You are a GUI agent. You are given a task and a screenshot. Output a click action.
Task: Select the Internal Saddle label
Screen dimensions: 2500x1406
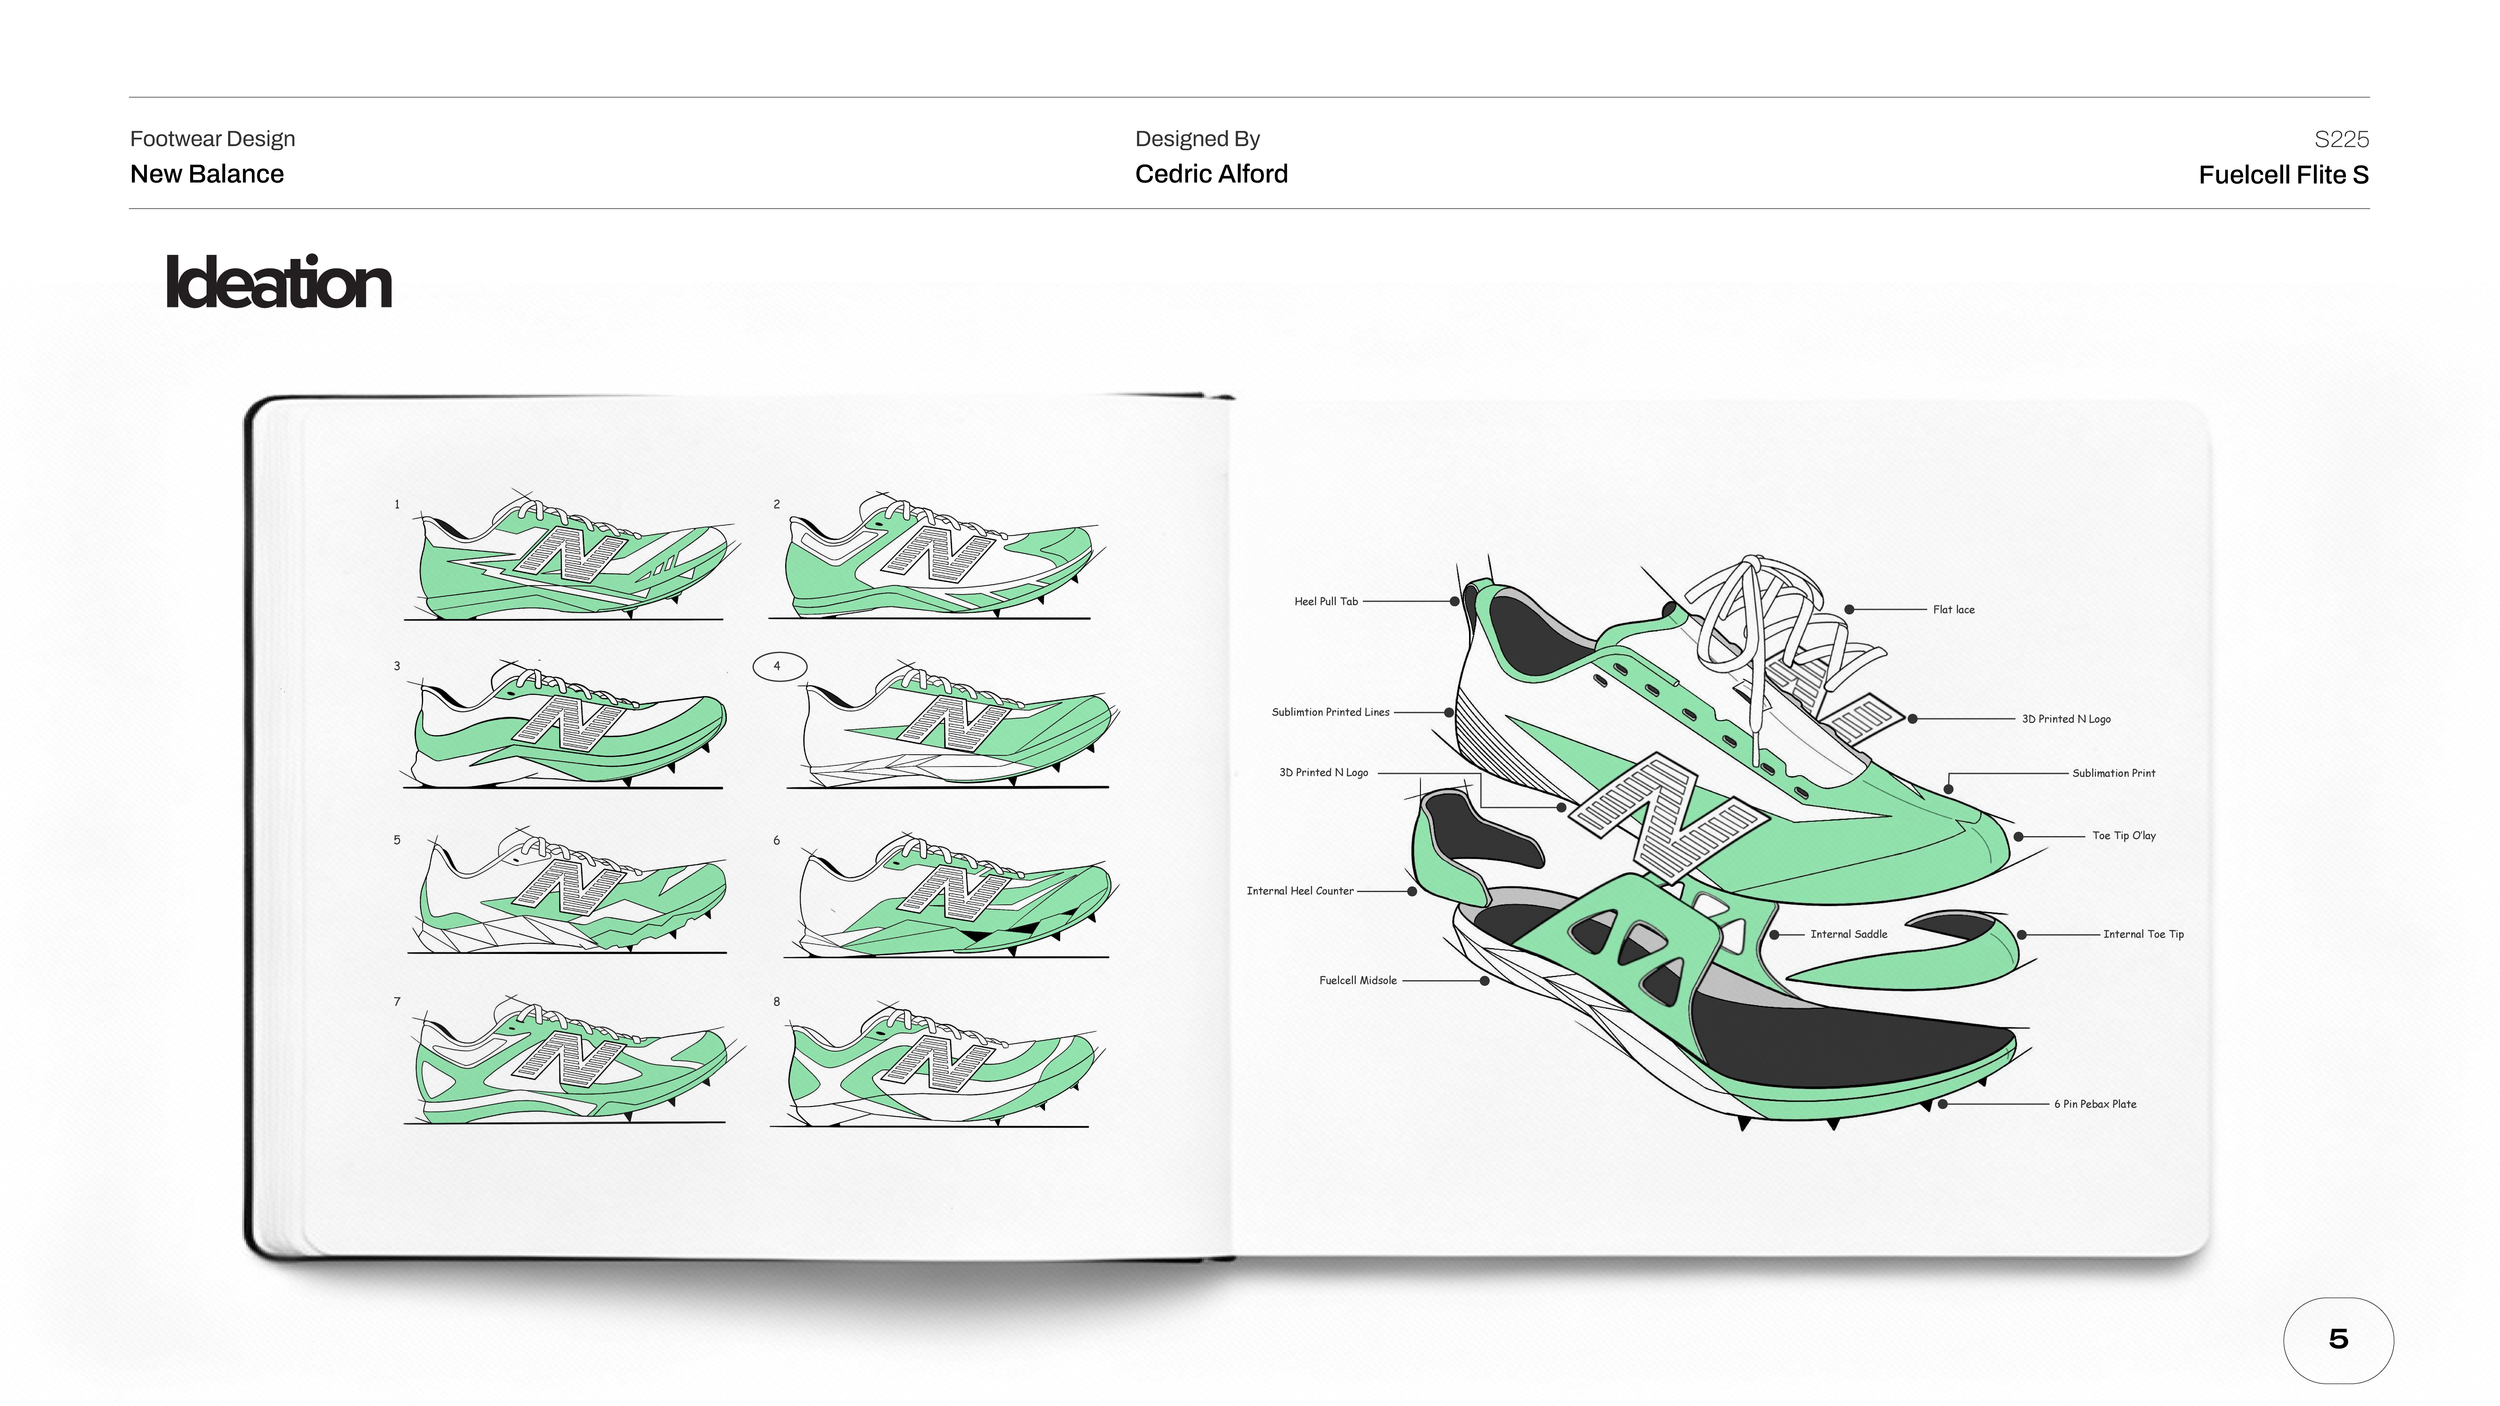tap(1848, 934)
